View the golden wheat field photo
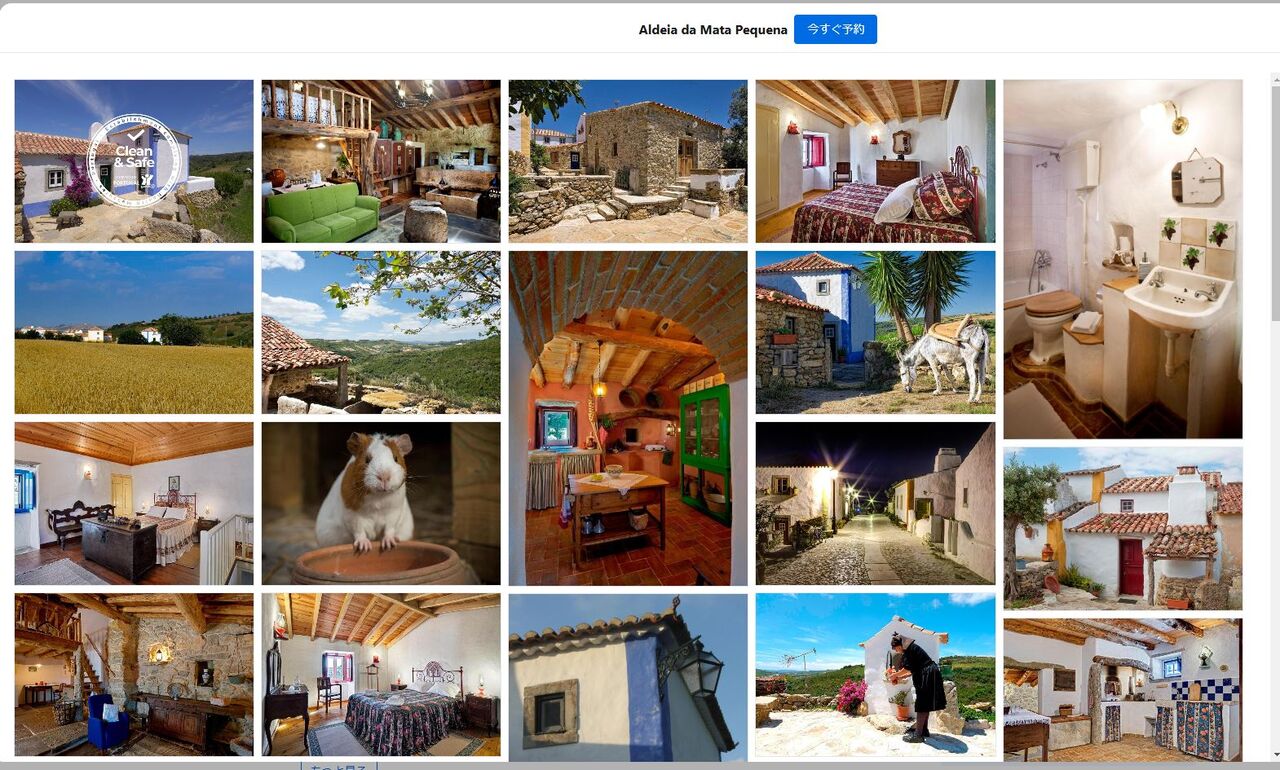 (134, 332)
